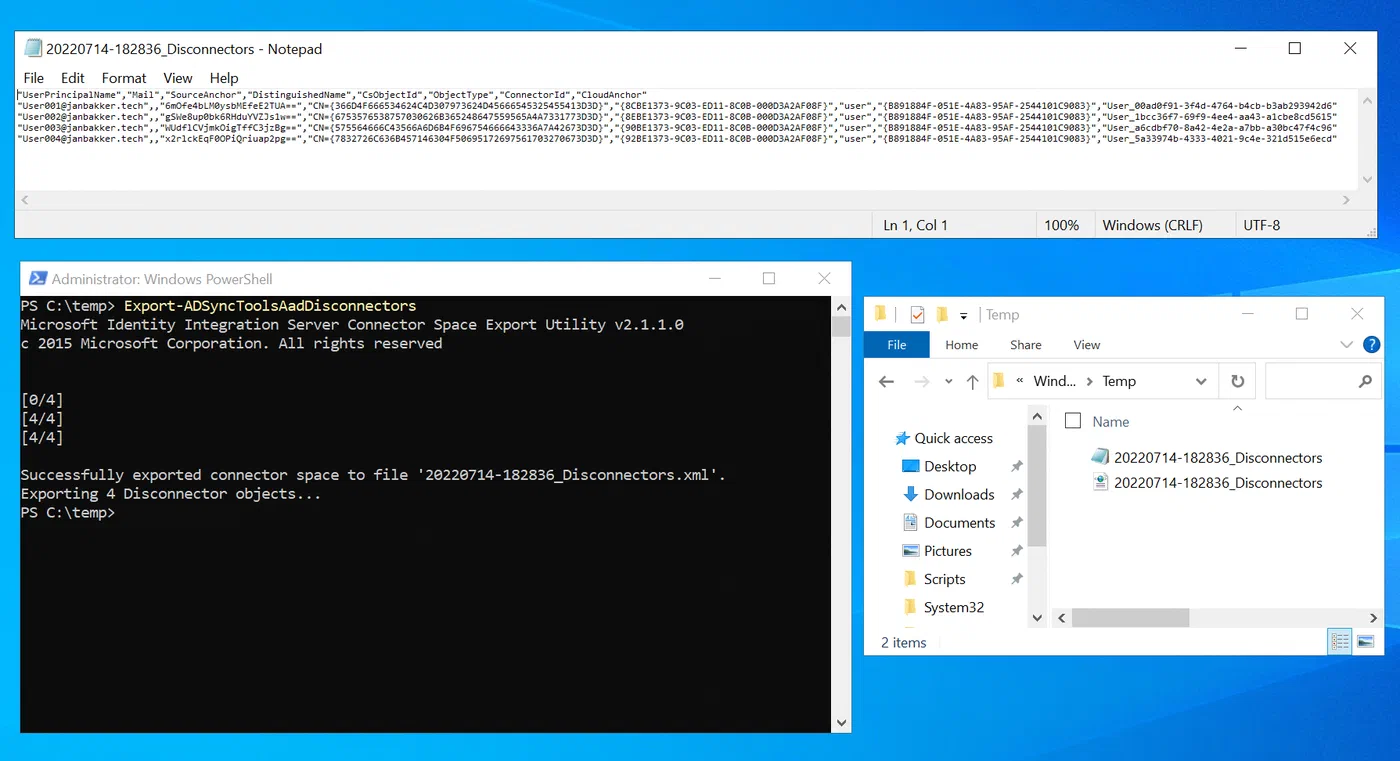The height and width of the screenshot is (761, 1400).
Task: Click the Explorer file list horizontal scrollbar
Action: tap(1130, 618)
